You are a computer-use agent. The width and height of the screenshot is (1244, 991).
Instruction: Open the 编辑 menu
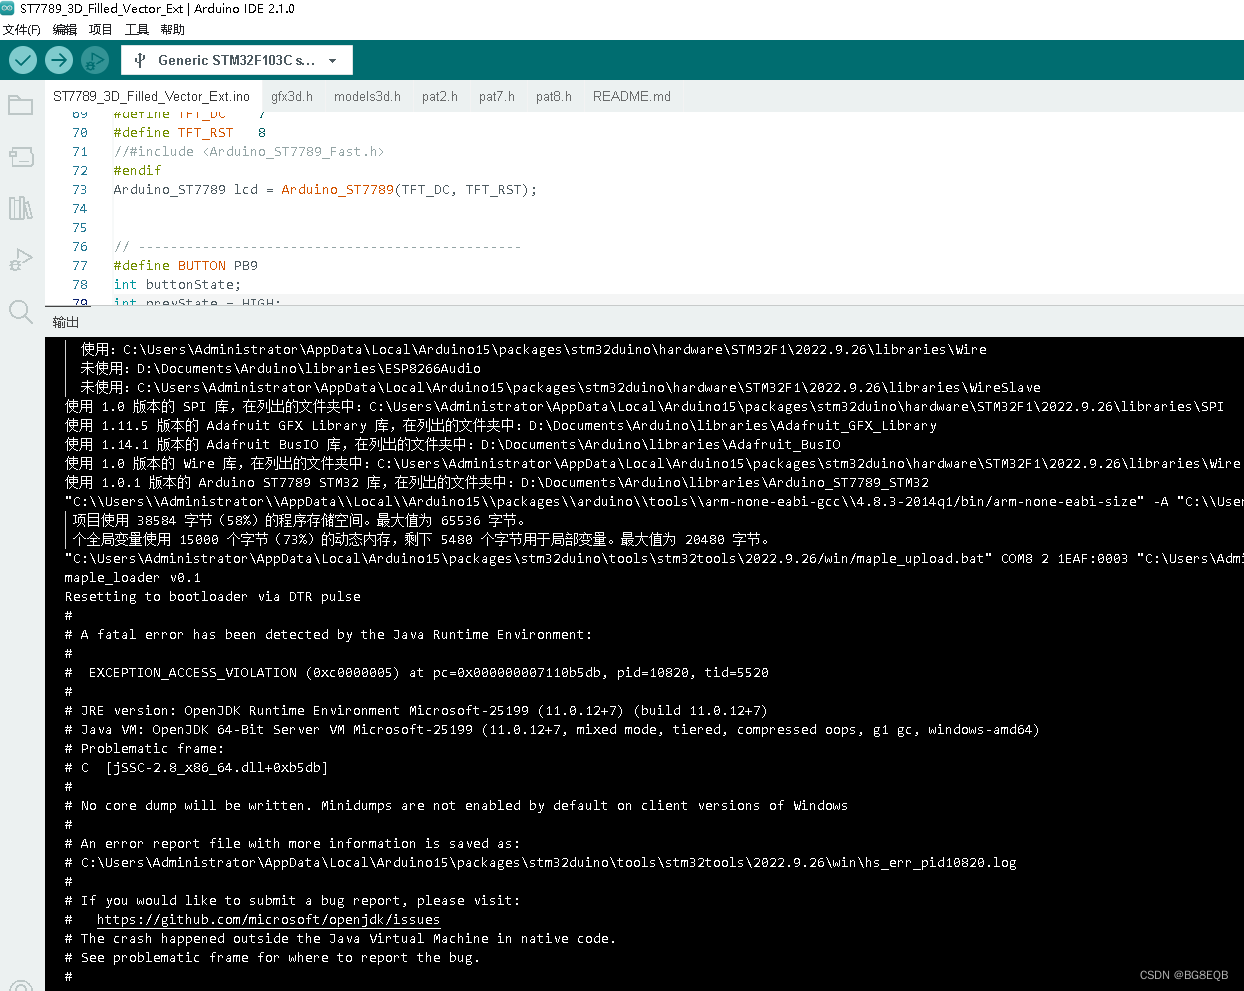[65, 30]
